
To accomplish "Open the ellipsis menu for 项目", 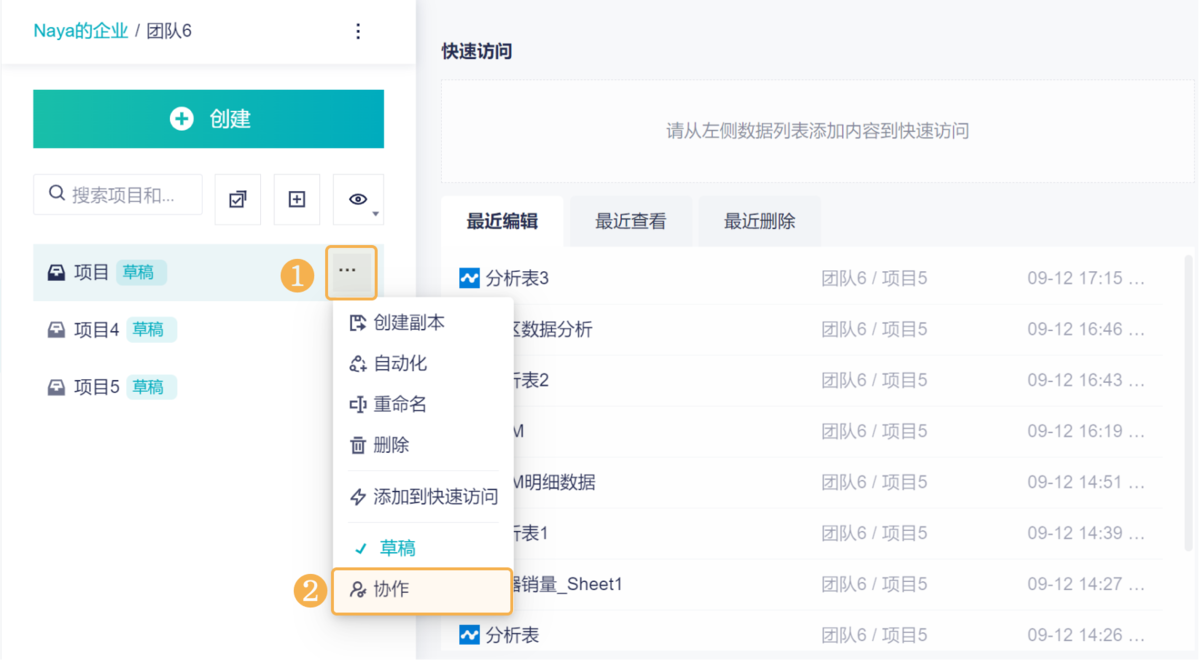I will (347, 271).
